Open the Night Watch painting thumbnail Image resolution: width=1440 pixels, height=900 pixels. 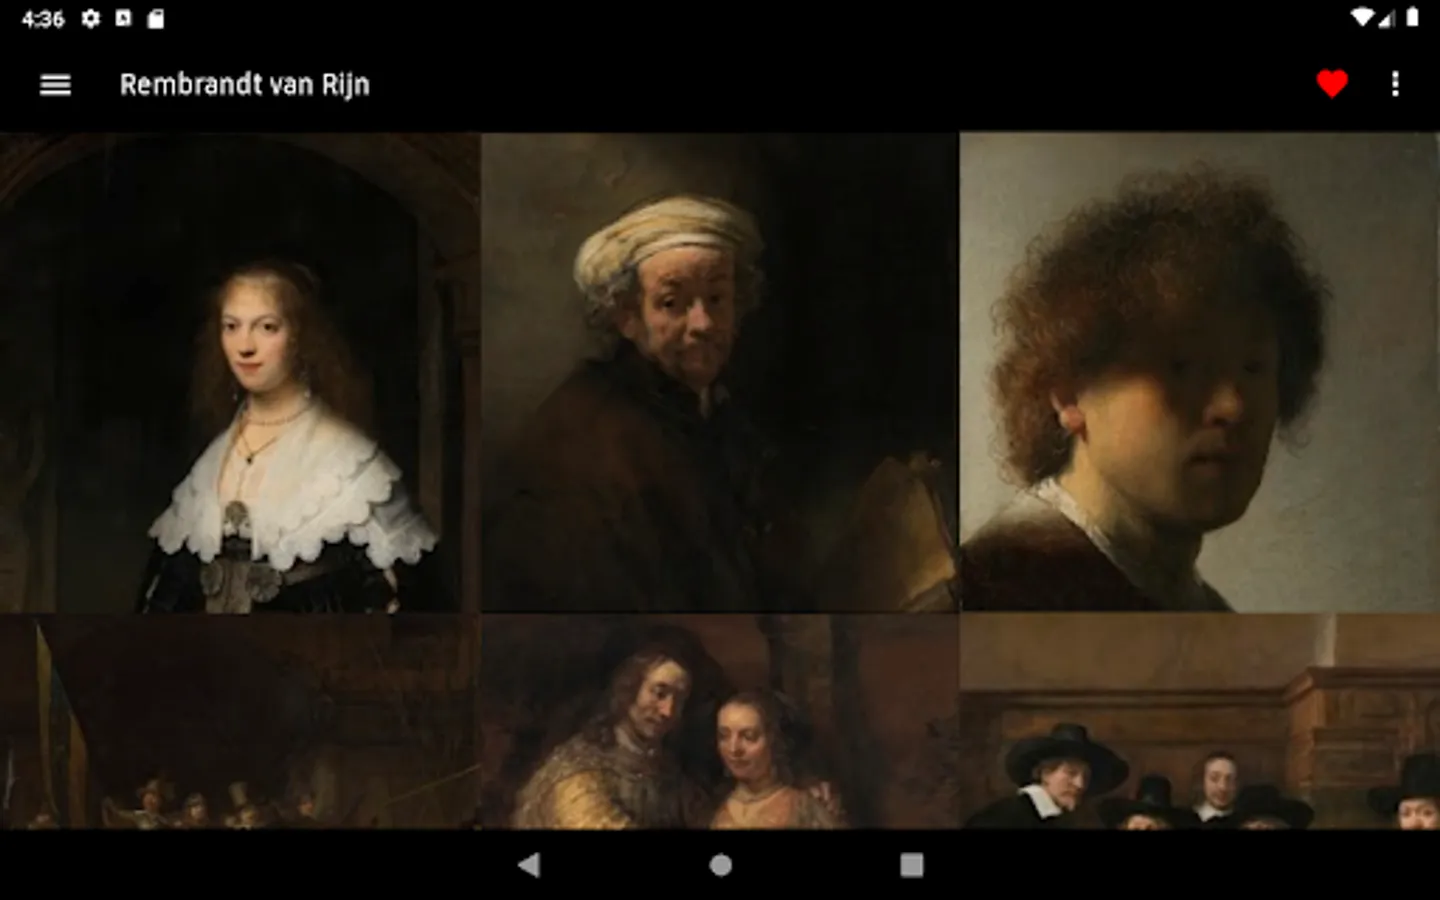pyautogui.click(x=239, y=721)
